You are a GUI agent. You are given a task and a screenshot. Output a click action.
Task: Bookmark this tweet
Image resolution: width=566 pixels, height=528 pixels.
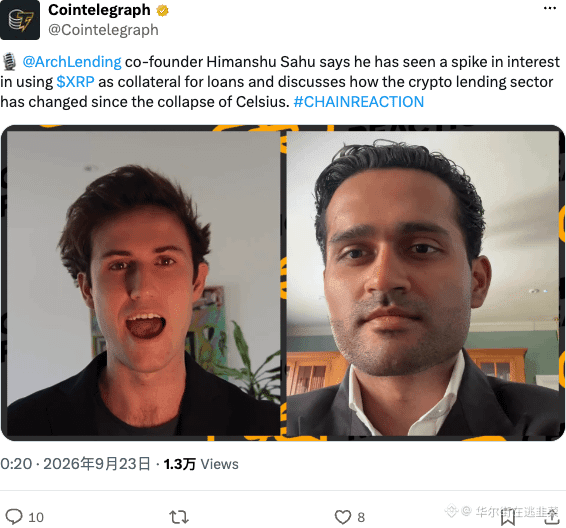508,517
